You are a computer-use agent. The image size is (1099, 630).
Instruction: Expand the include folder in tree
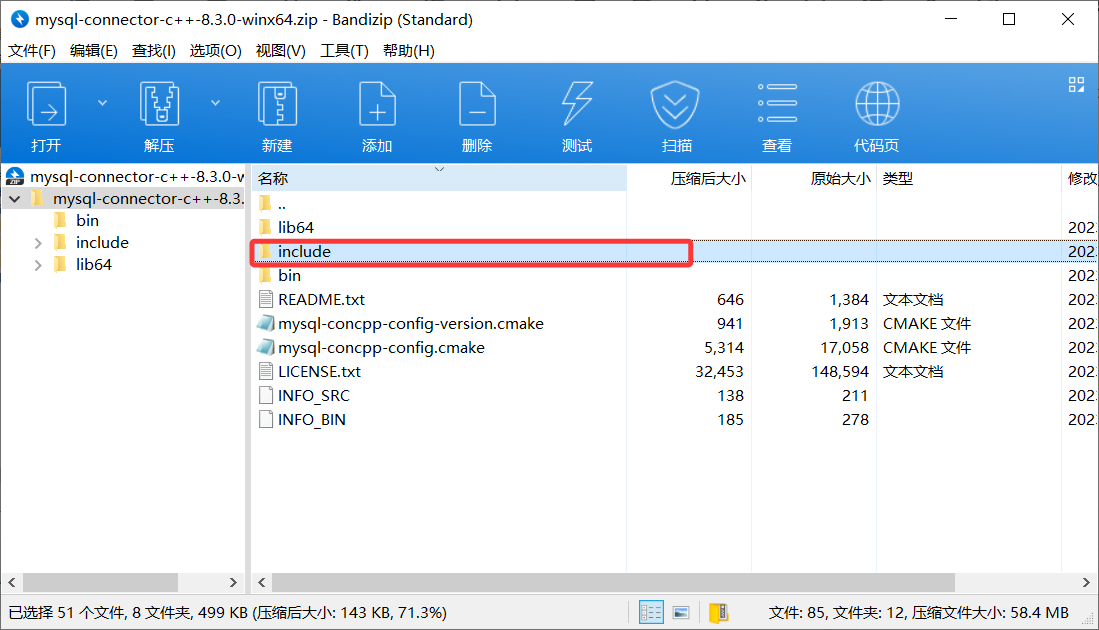(x=38, y=243)
